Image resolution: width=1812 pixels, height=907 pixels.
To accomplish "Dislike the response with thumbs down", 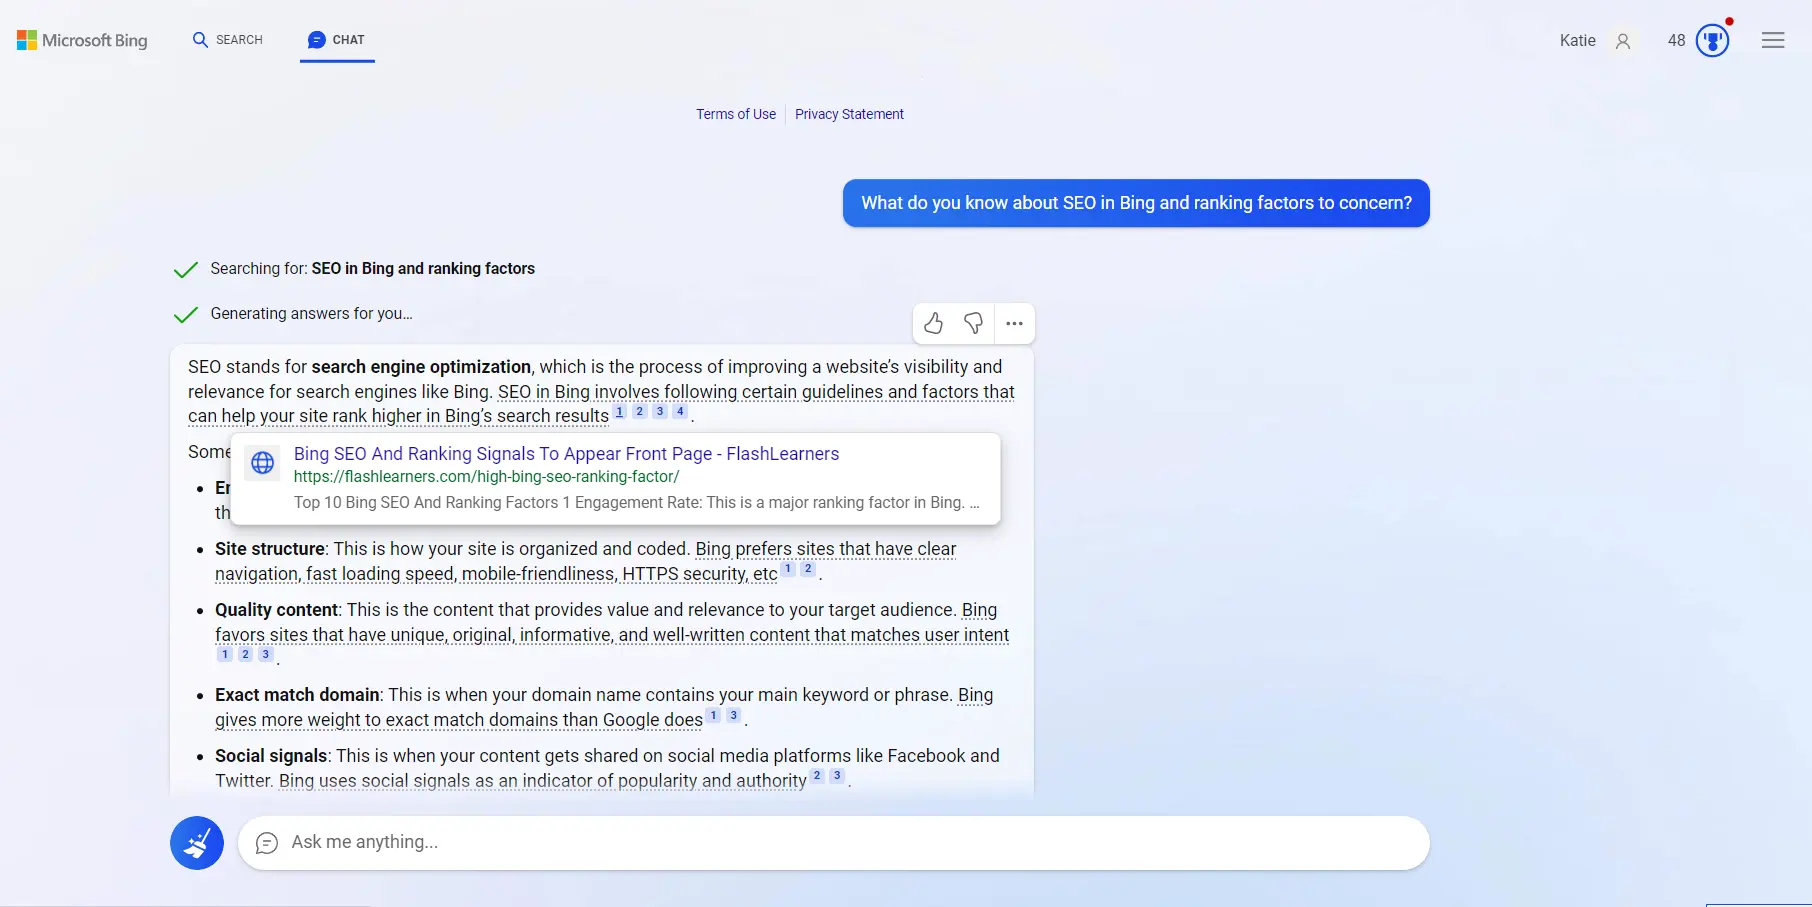I will pos(973,323).
